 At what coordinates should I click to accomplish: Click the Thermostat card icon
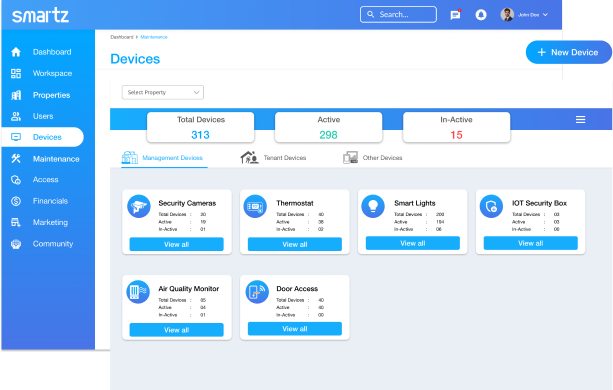255,206
